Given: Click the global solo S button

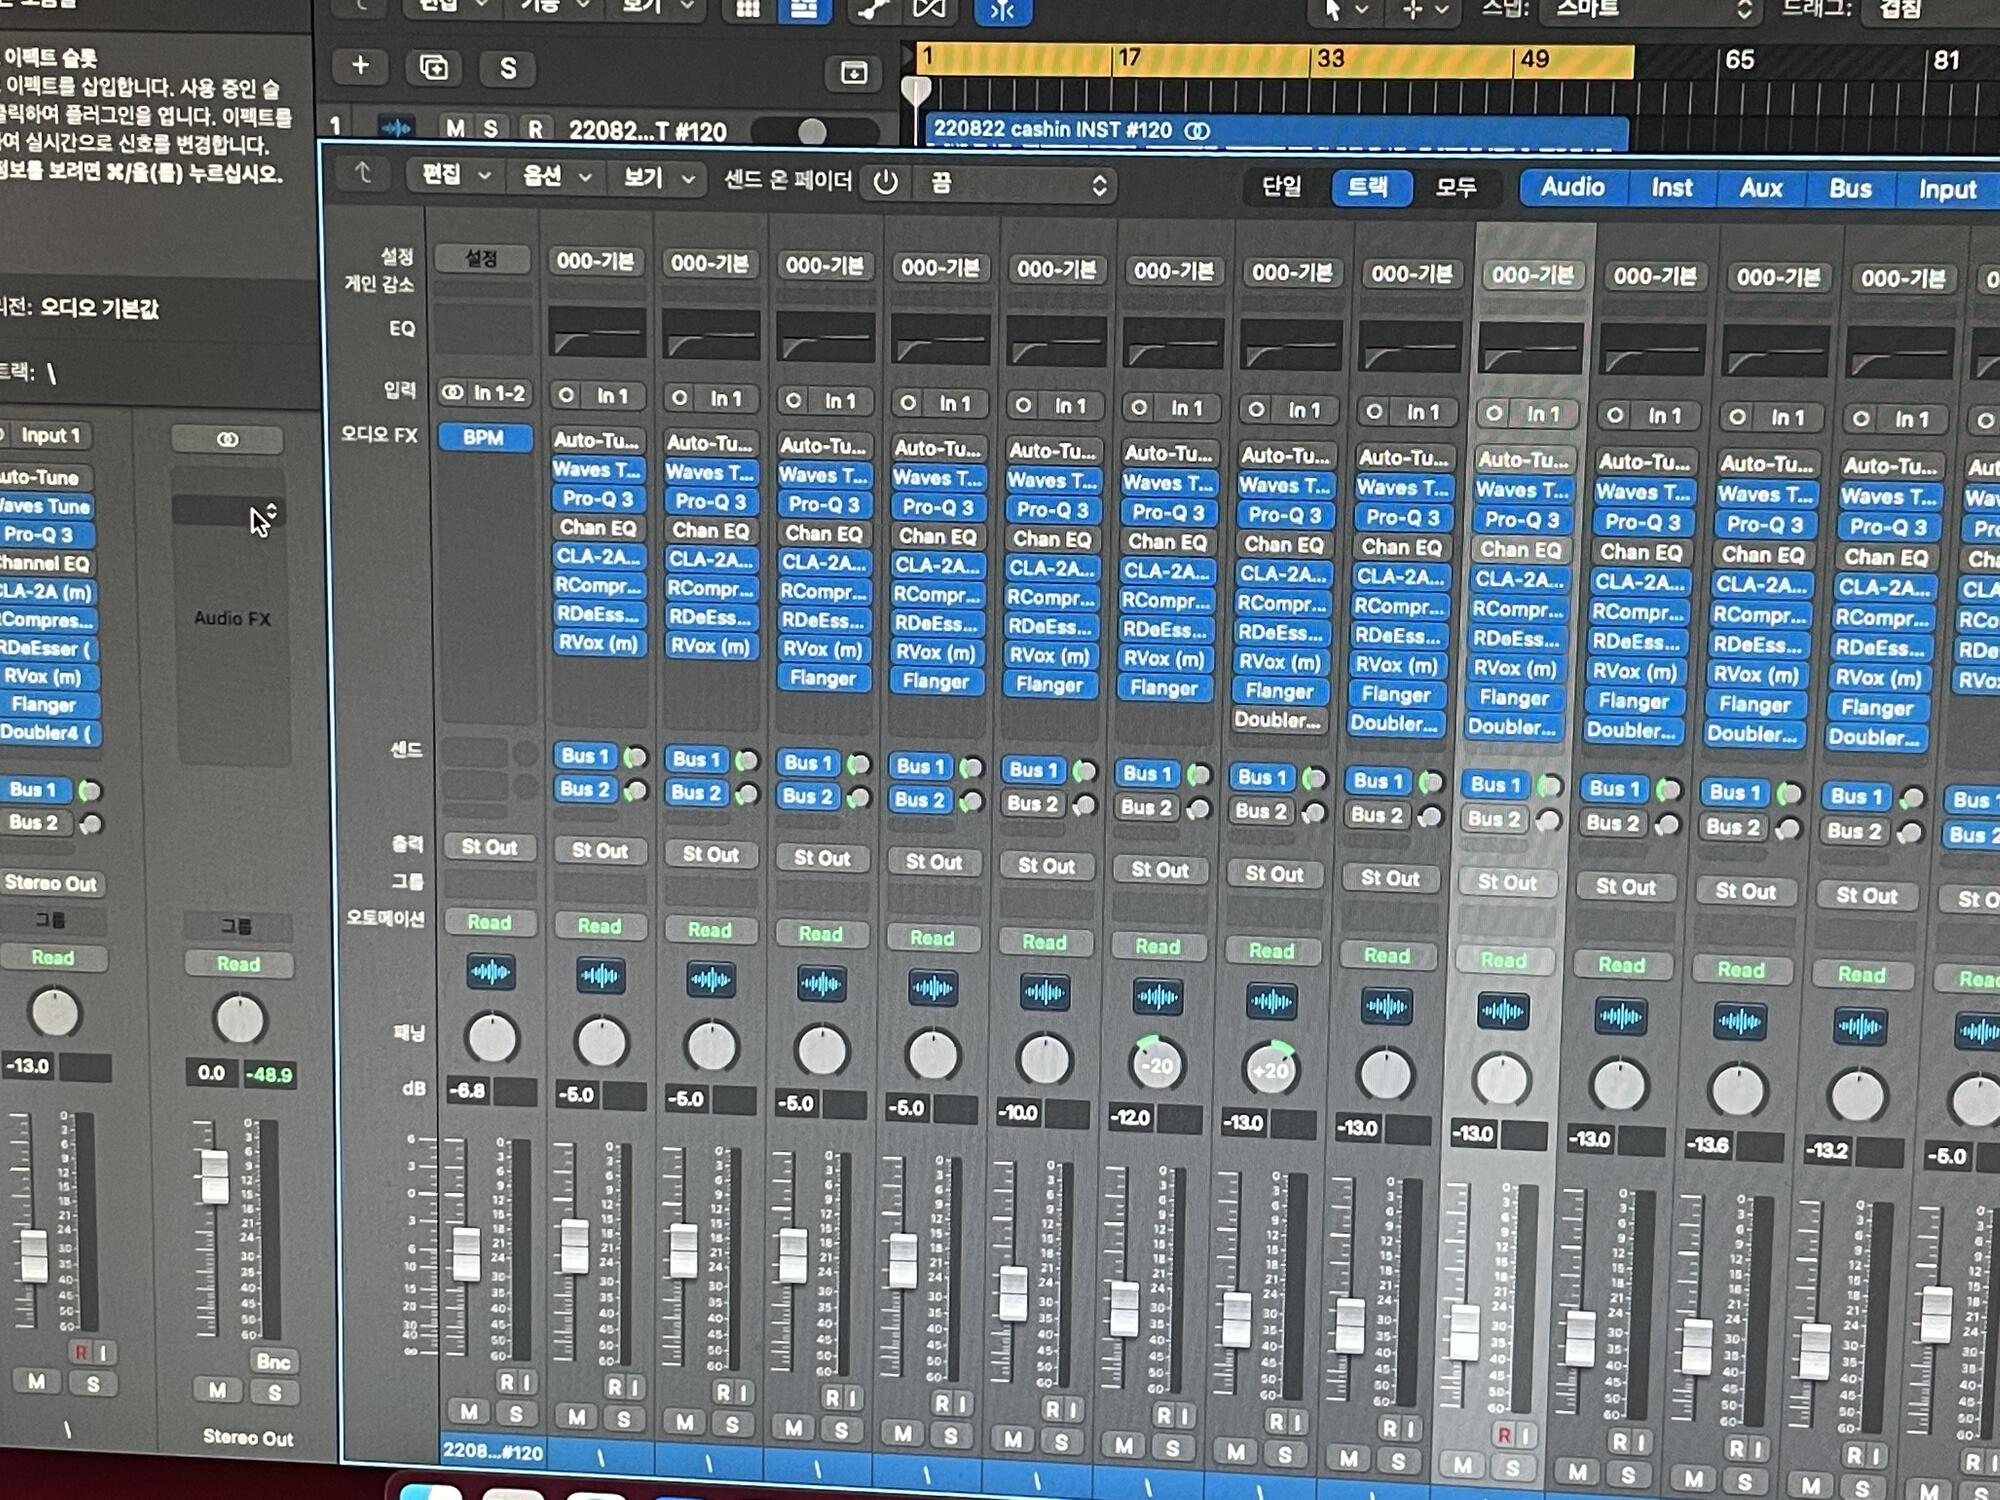Looking at the screenshot, I should (508, 69).
